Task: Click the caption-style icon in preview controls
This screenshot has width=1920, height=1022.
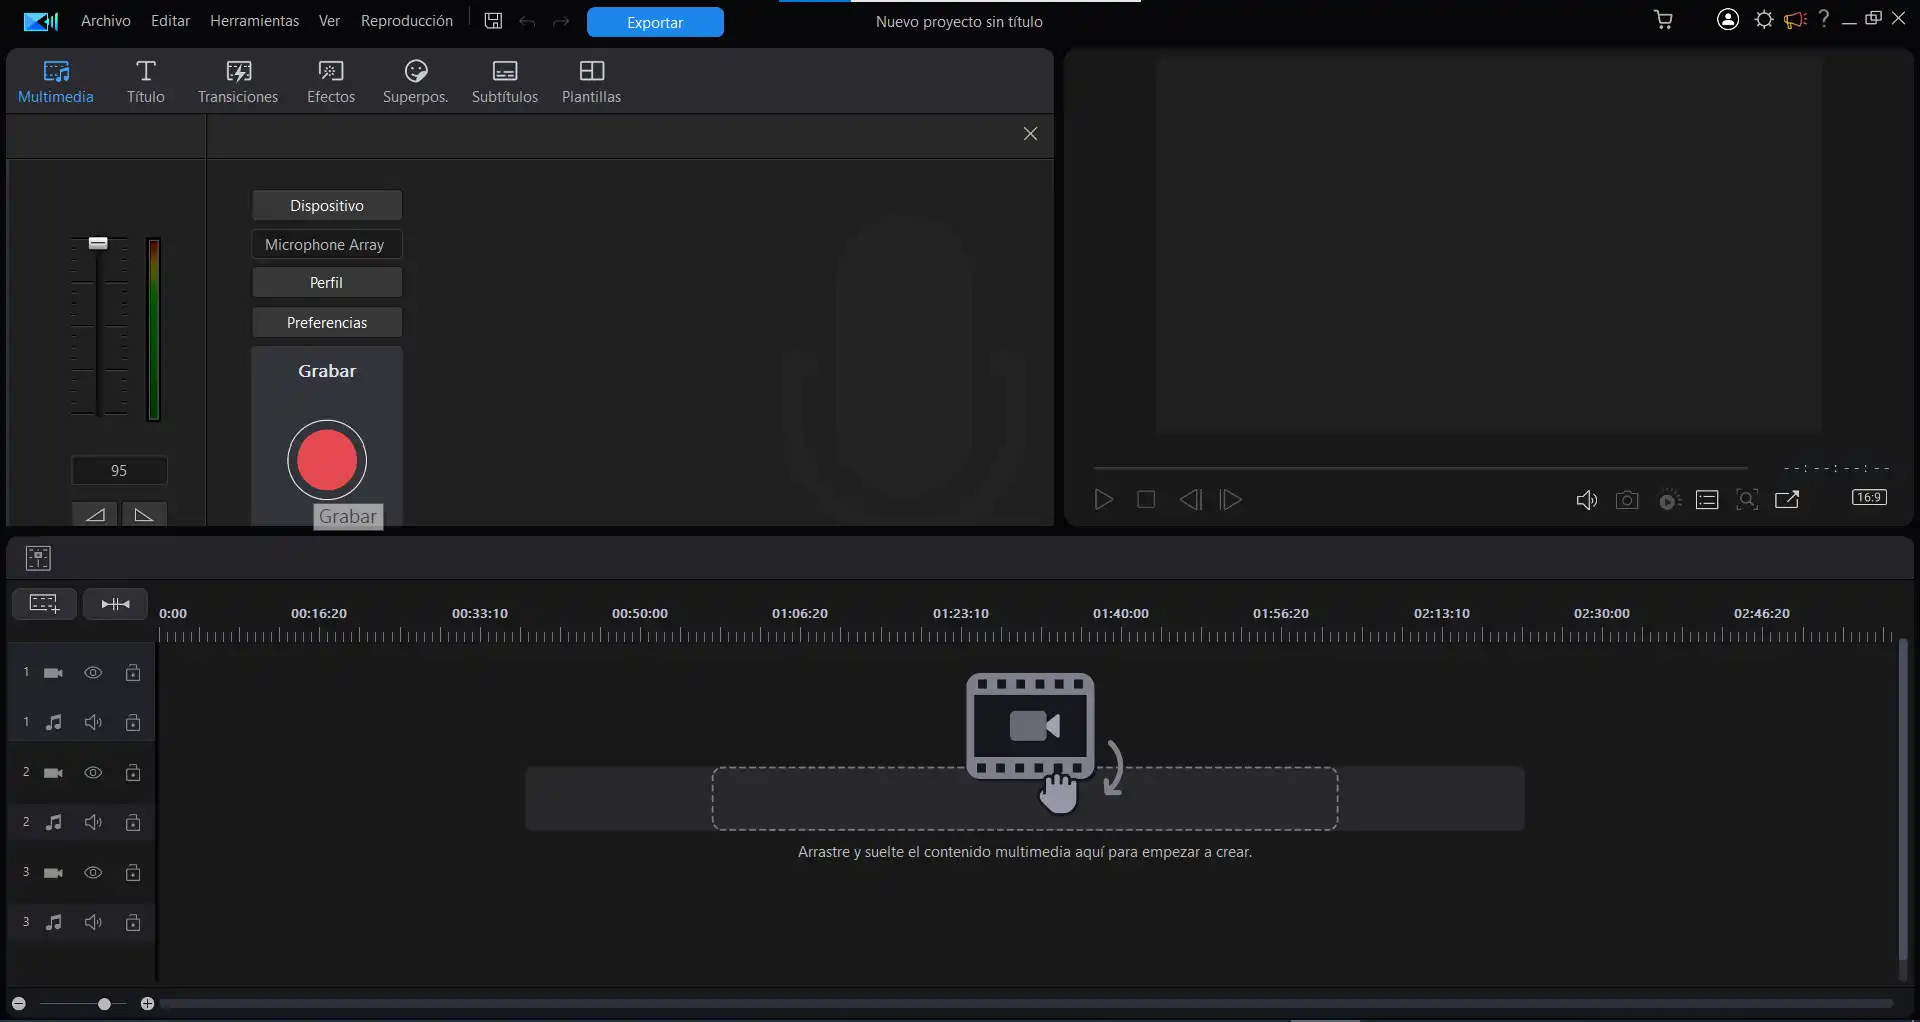Action: coord(1707,500)
